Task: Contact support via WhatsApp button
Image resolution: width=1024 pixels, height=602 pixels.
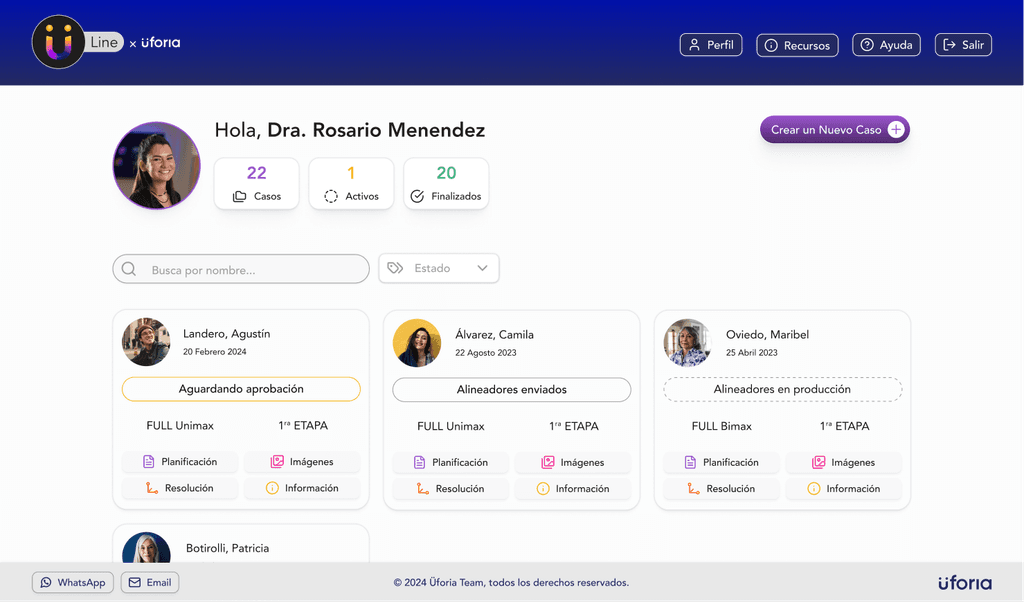Action: pyautogui.click(x=72, y=582)
